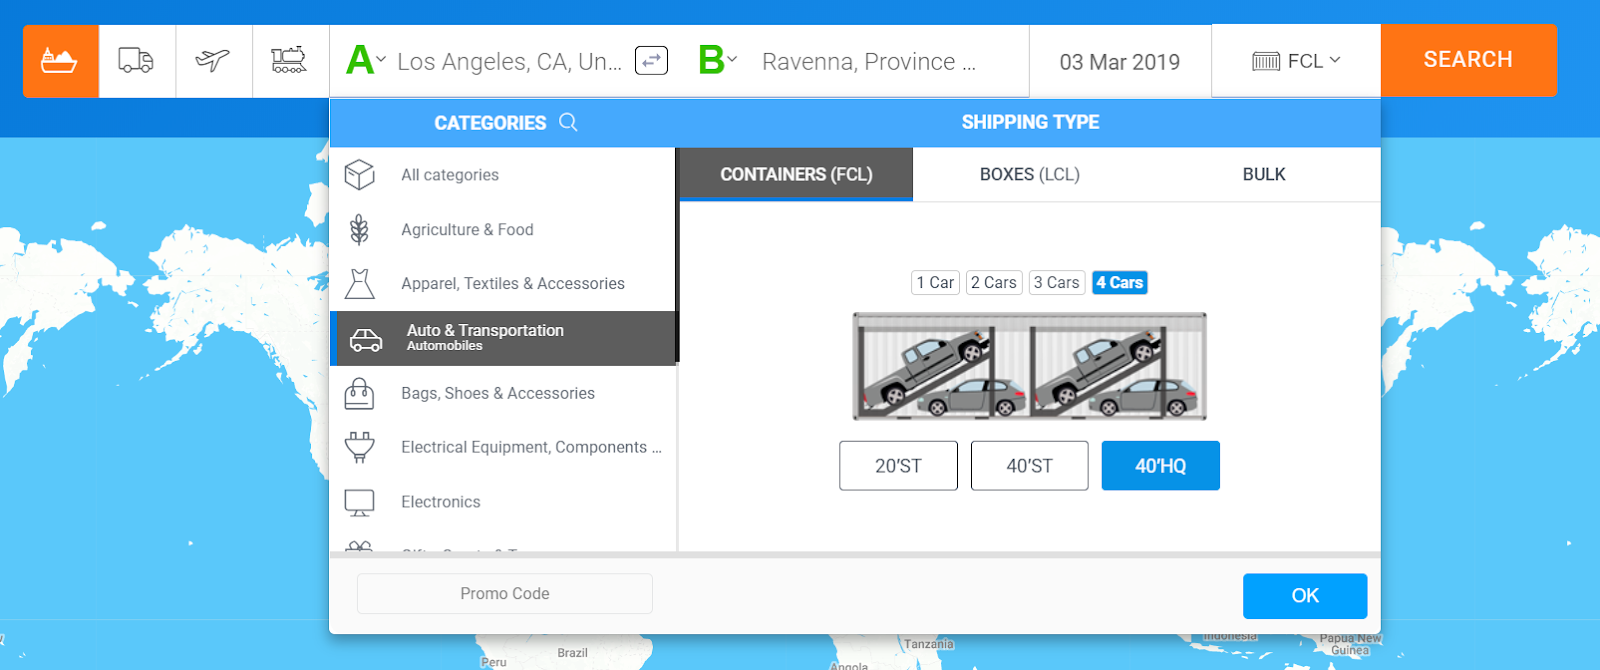Click the All categories cube icon

[360, 175]
